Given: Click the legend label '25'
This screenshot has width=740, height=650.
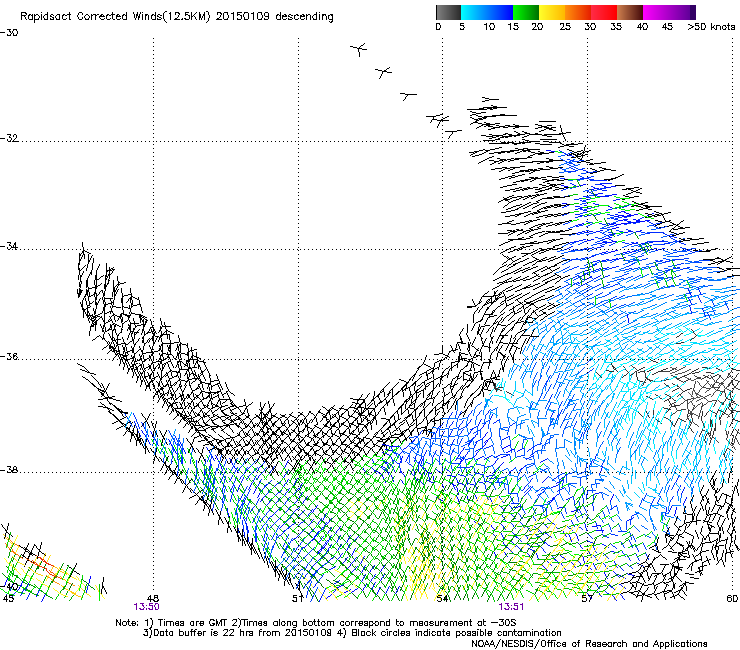Looking at the screenshot, I should 565,27.
